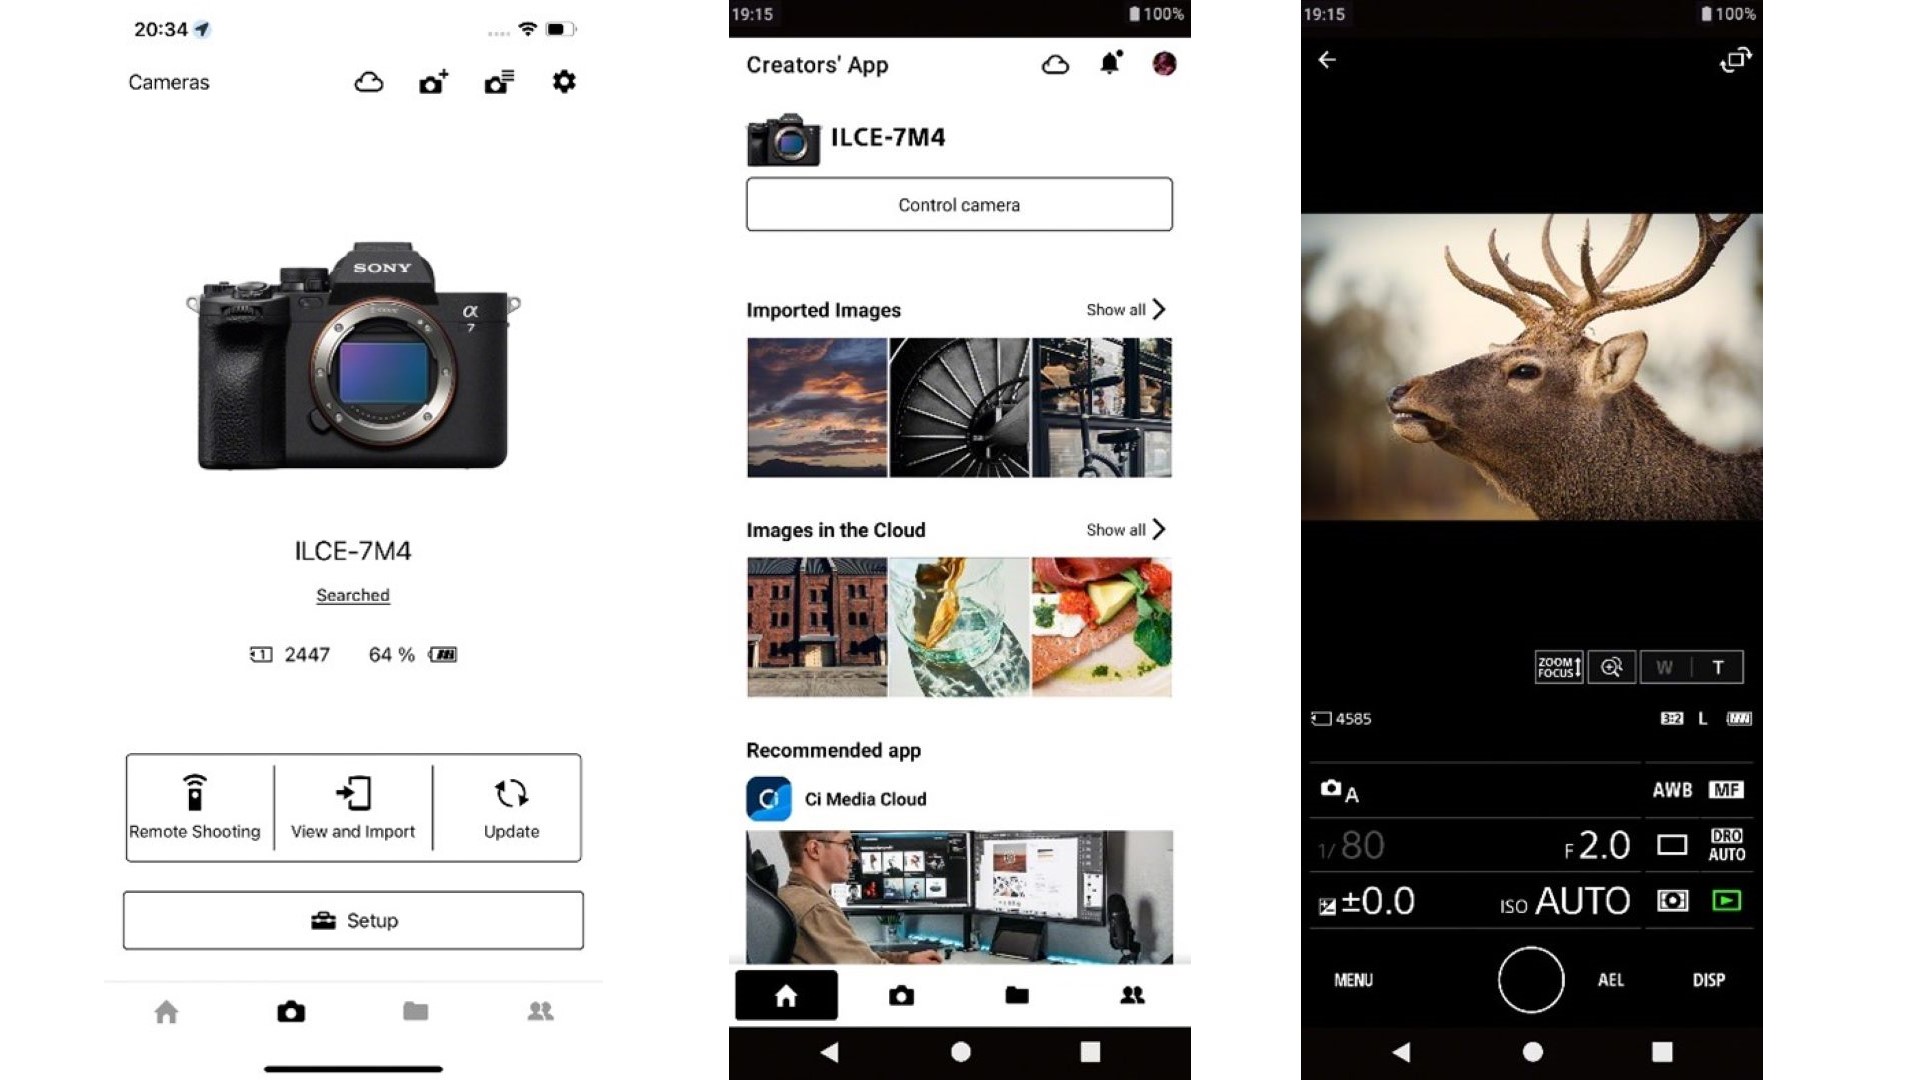Zoom telephoto with the T button

[x=1718, y=667]
